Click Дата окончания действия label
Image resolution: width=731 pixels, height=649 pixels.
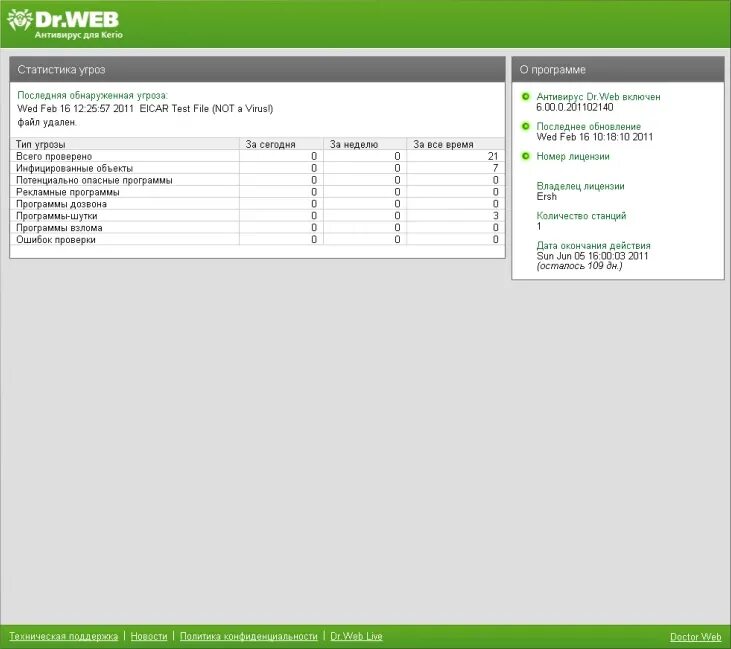pyautogui.click(x=593, y=245)
